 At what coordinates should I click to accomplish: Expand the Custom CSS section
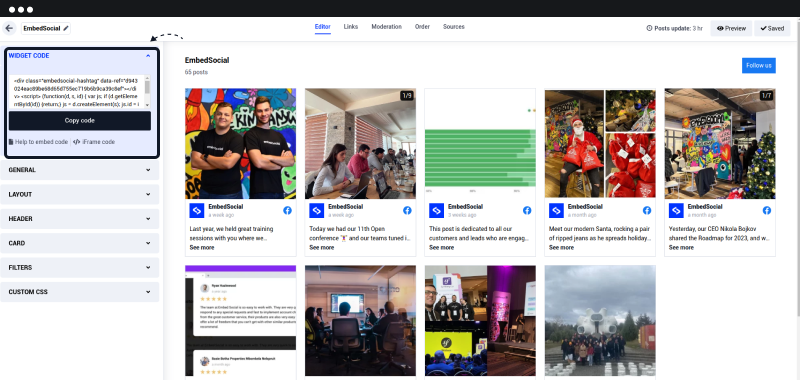[x=80, y=292]
